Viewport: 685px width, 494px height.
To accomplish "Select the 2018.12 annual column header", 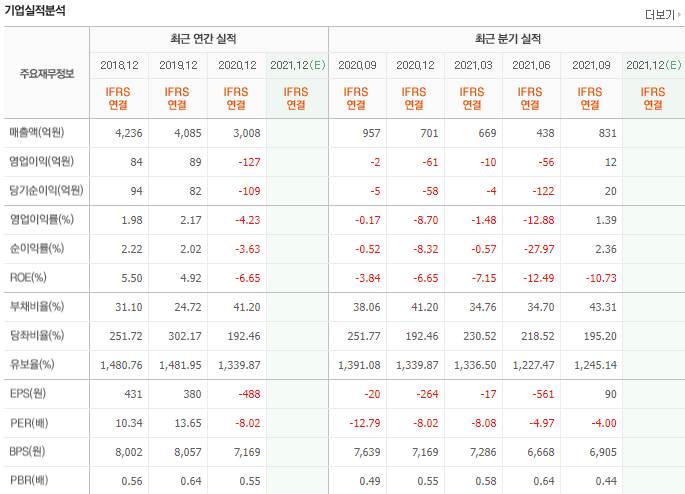I will point(119,65).
